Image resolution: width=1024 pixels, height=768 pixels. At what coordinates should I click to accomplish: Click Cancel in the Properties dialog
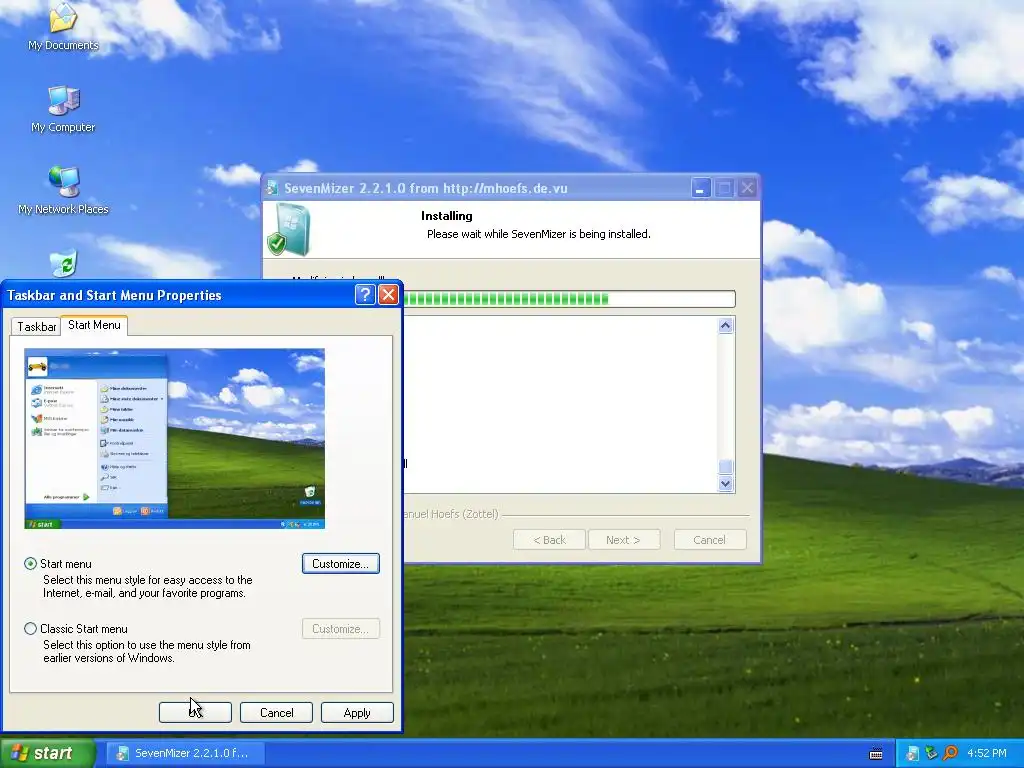tap(276, 712)
